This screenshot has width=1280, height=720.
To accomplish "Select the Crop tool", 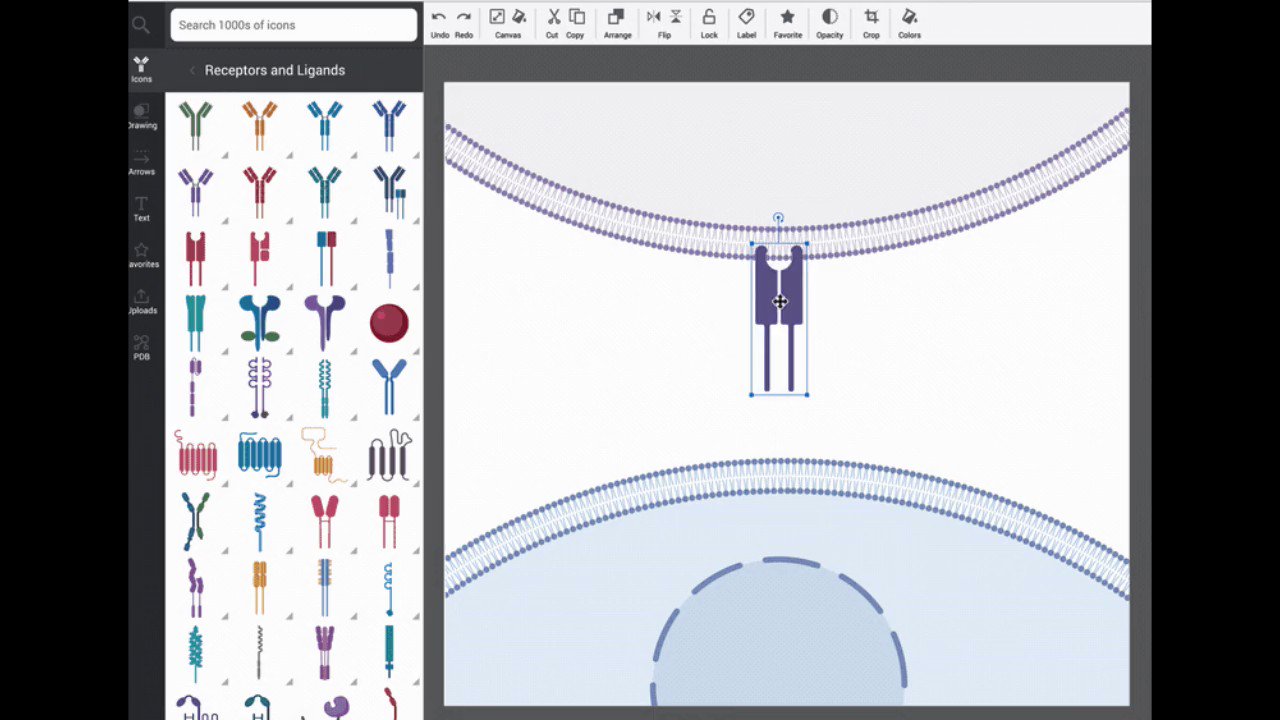I will click(871, 24).
